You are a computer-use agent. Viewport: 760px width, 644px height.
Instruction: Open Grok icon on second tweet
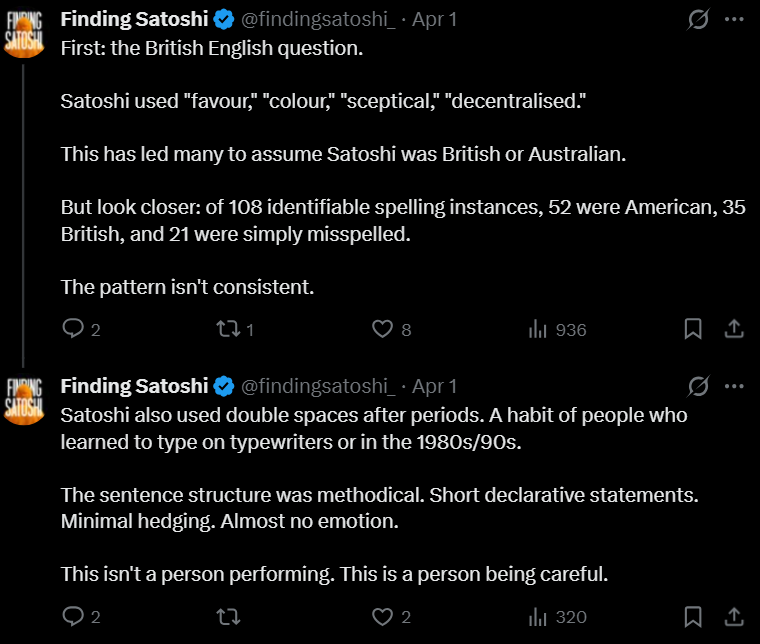pos(699,386)
